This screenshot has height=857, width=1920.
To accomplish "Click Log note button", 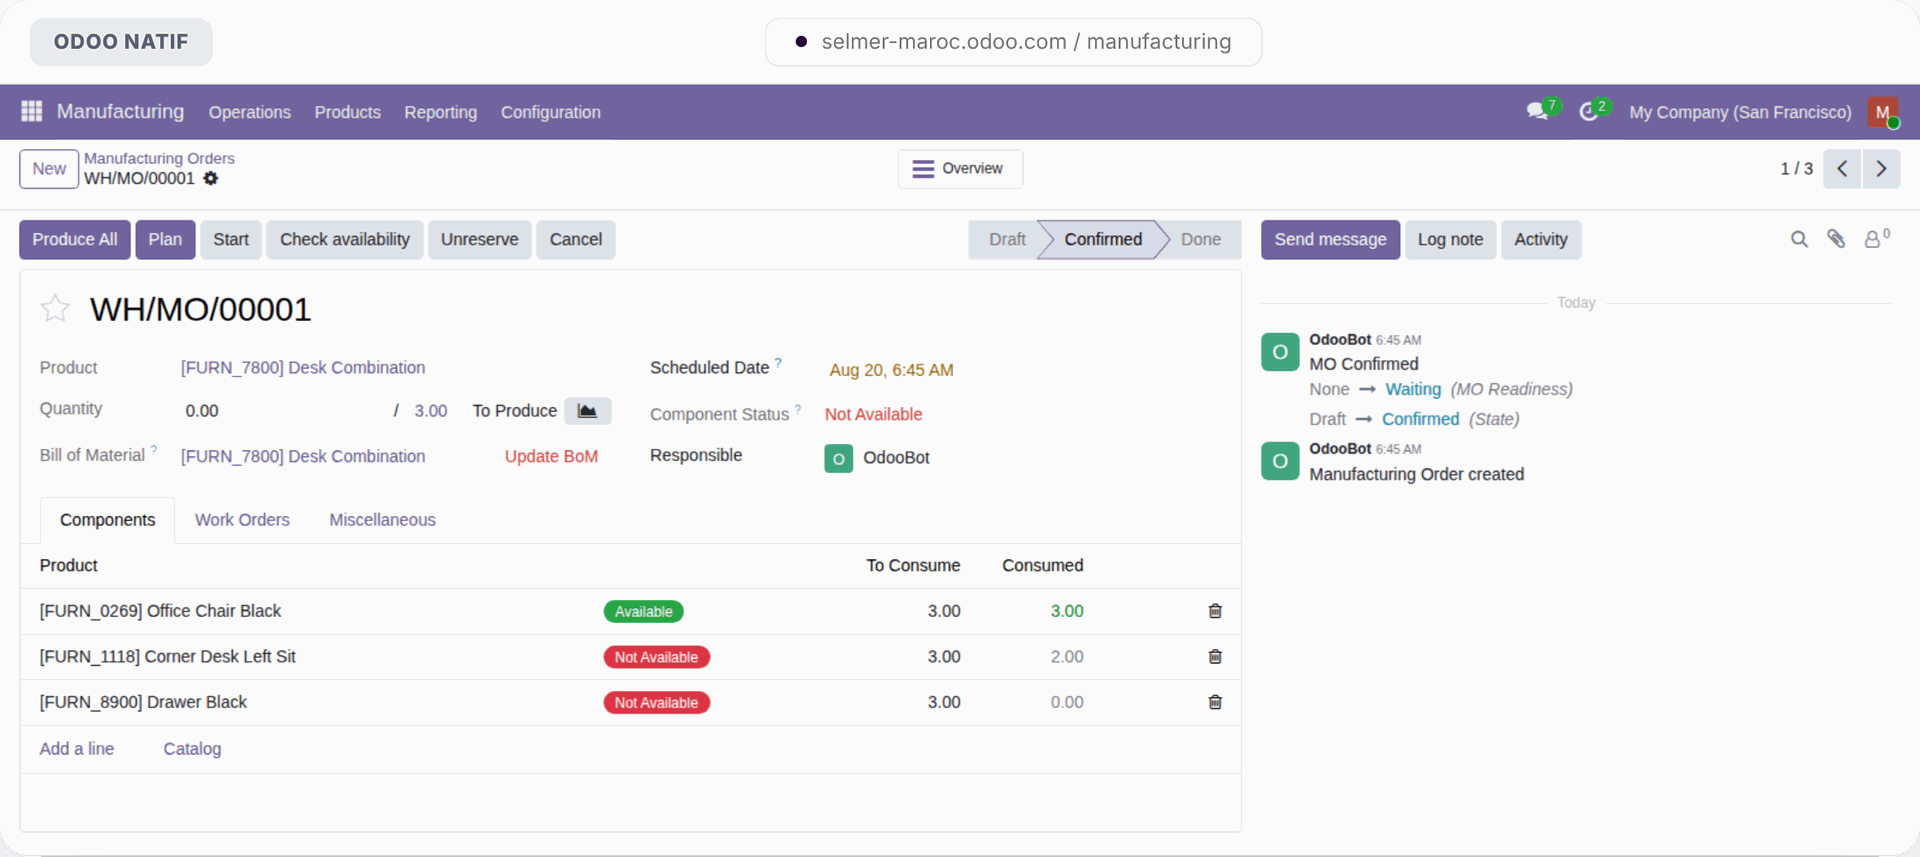I will click(1450, 239).
